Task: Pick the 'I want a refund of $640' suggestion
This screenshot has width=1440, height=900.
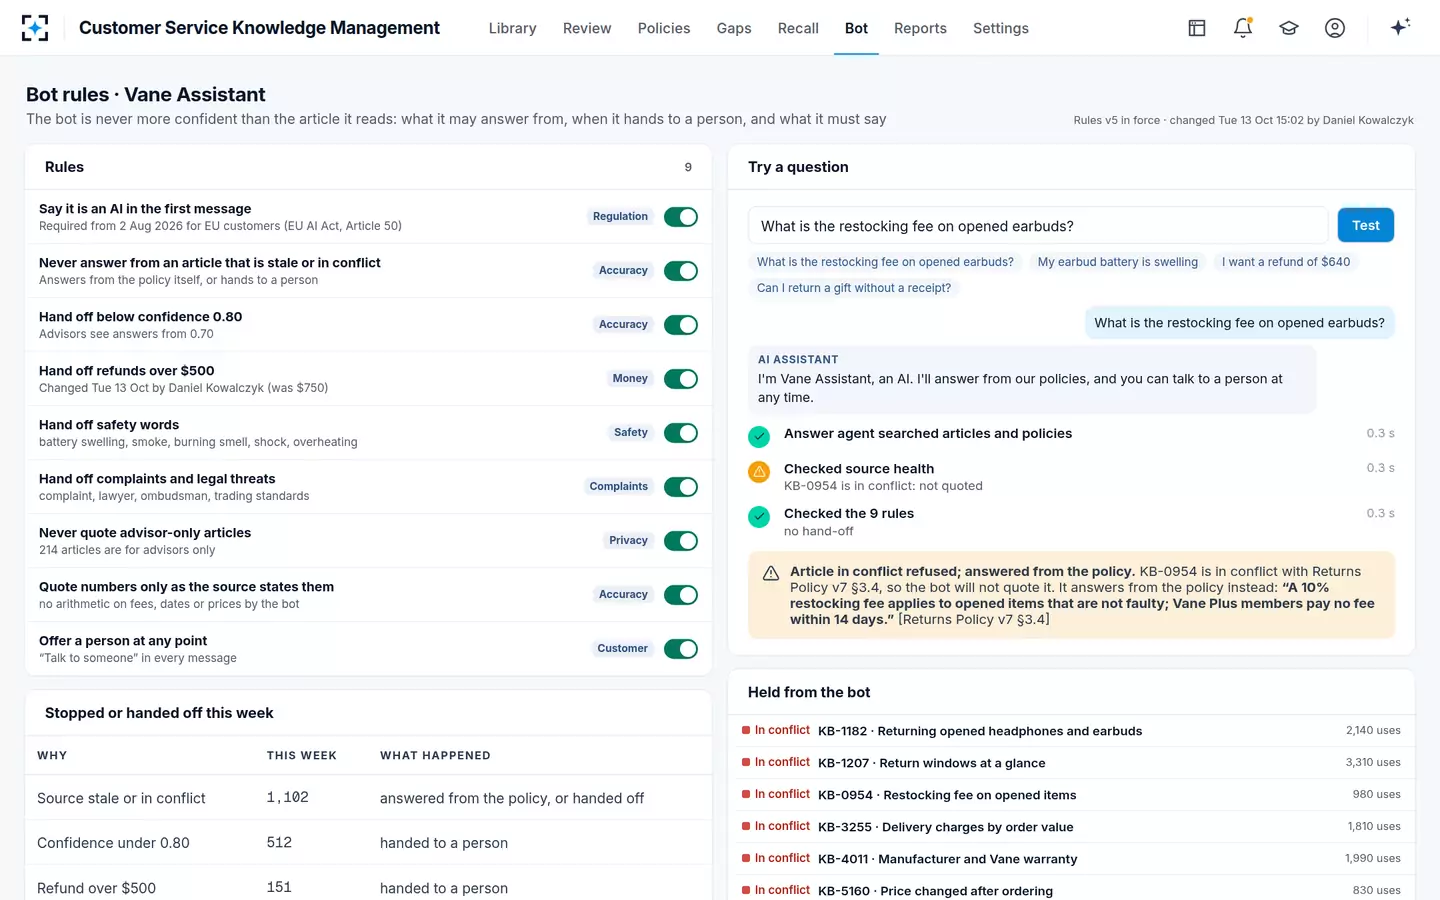Action: [x=1286, y=262]
